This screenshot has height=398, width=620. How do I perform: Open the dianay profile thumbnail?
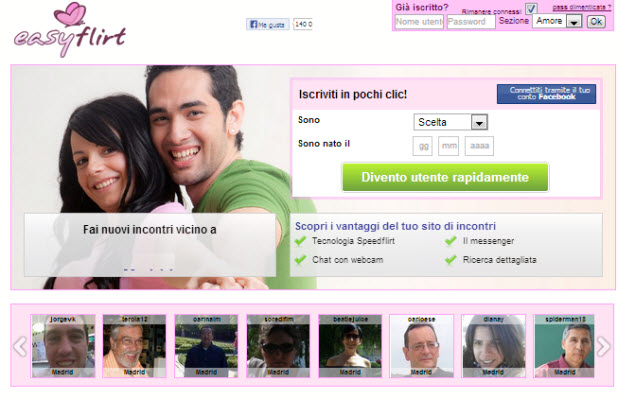493,346
